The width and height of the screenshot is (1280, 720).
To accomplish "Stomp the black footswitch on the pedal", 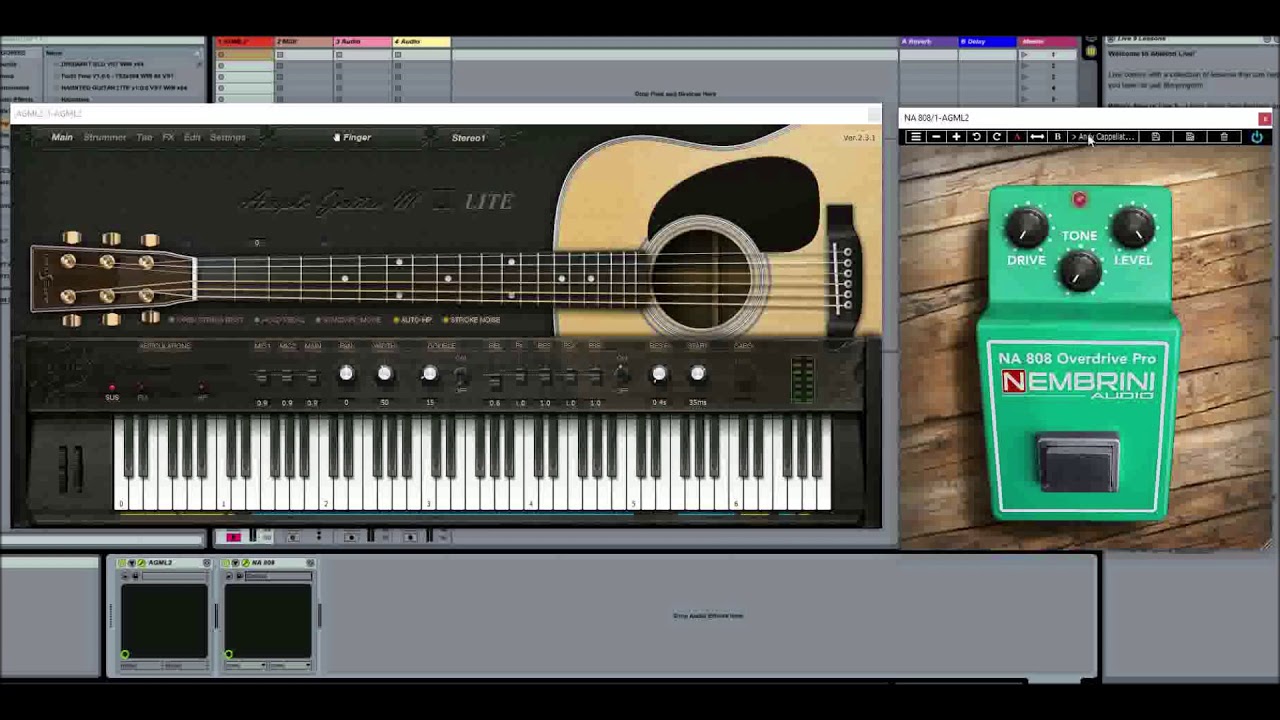I will (1079, 463).
